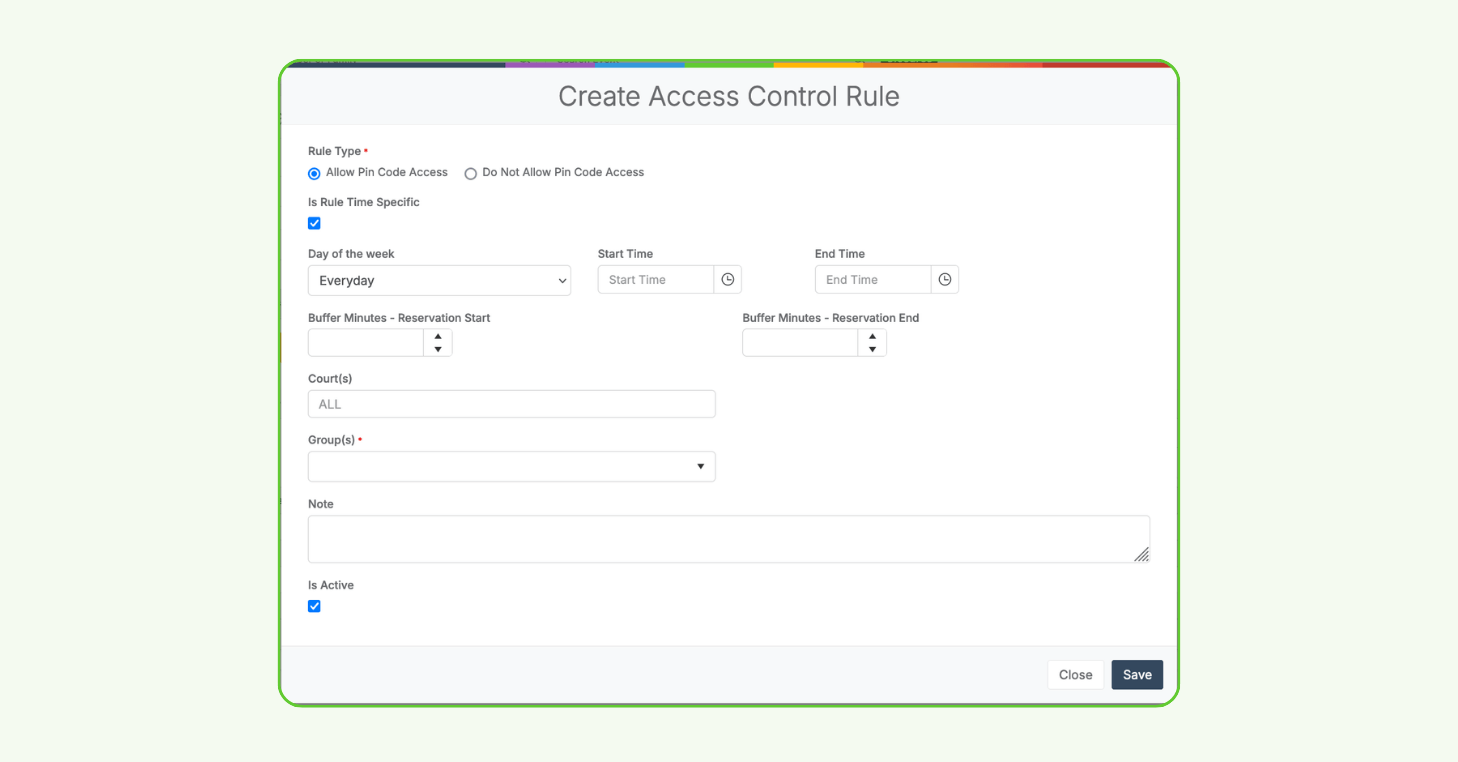1458x762 pixels.
Task: Select Allow Pin Code Access radio
Action: pyautogui.click(x=315, y=173)
